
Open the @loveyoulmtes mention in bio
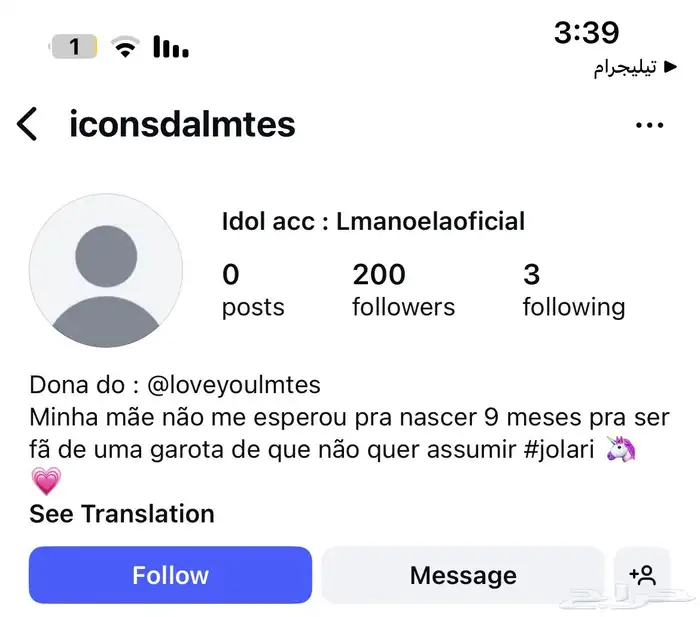[x=233, y=384]
